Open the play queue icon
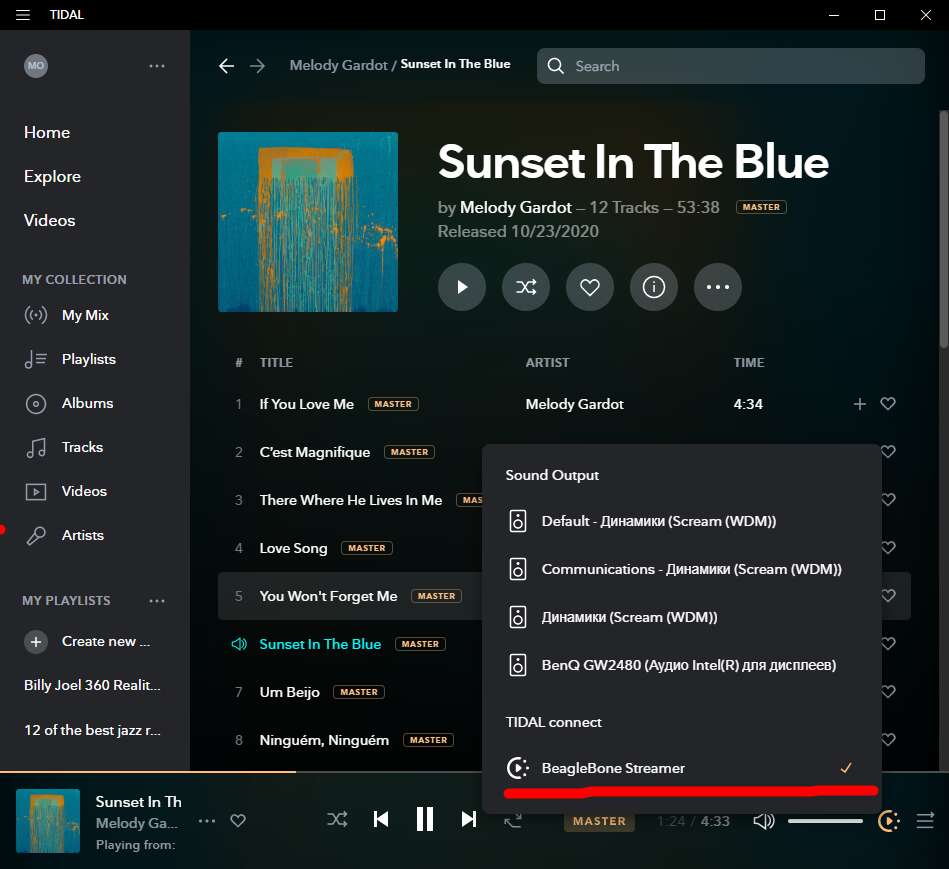The image size is (949, 869). point(925,821)
